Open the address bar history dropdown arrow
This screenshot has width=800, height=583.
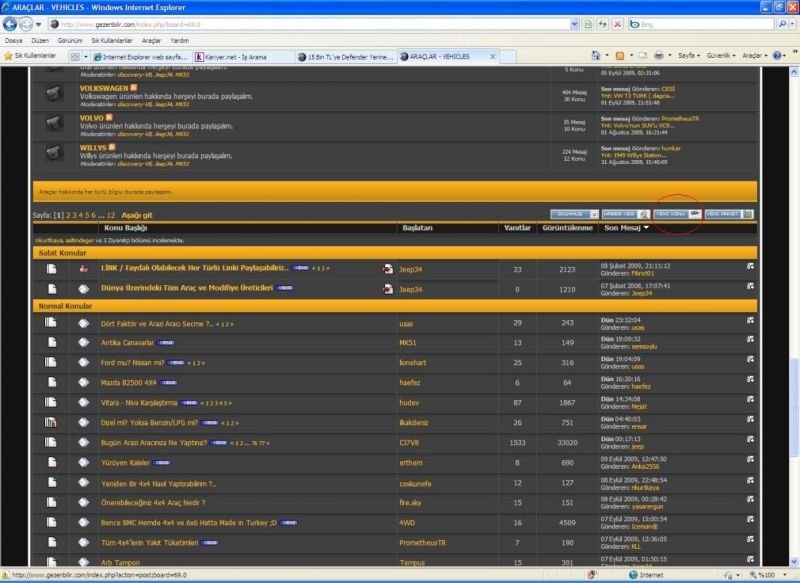tap(574, 24)
